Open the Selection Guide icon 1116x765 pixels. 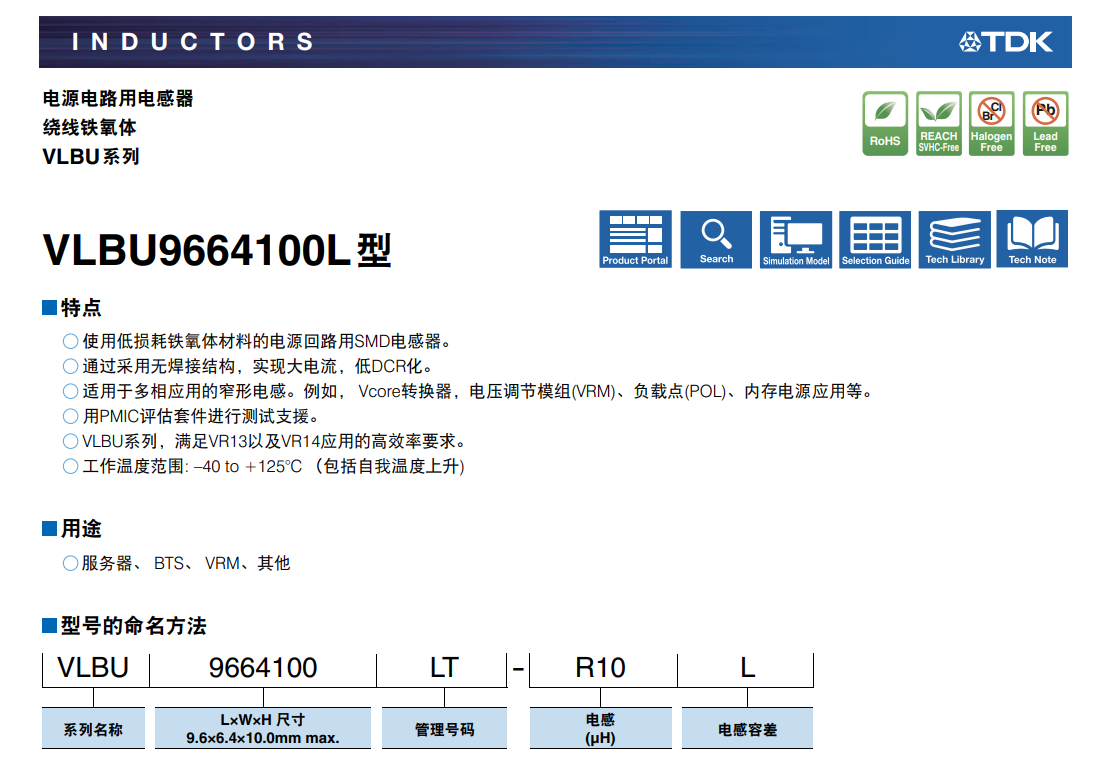(x=875, y=239)
